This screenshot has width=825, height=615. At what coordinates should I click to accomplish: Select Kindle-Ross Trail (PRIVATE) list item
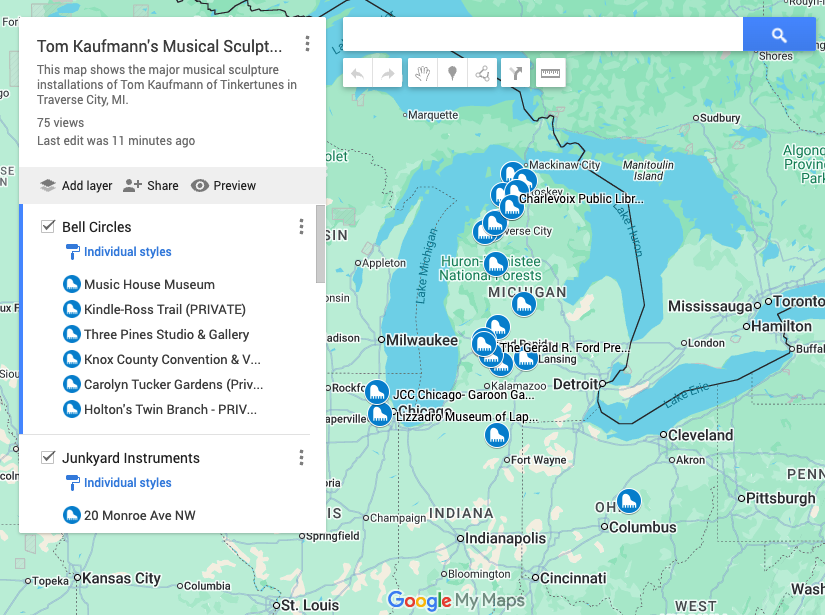165,309
